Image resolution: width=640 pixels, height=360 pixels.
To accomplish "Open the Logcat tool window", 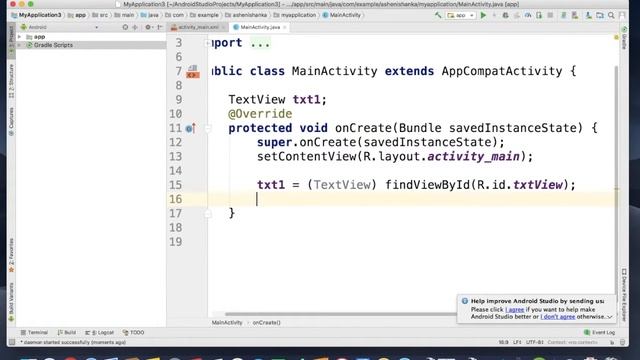I will (100, 333).
